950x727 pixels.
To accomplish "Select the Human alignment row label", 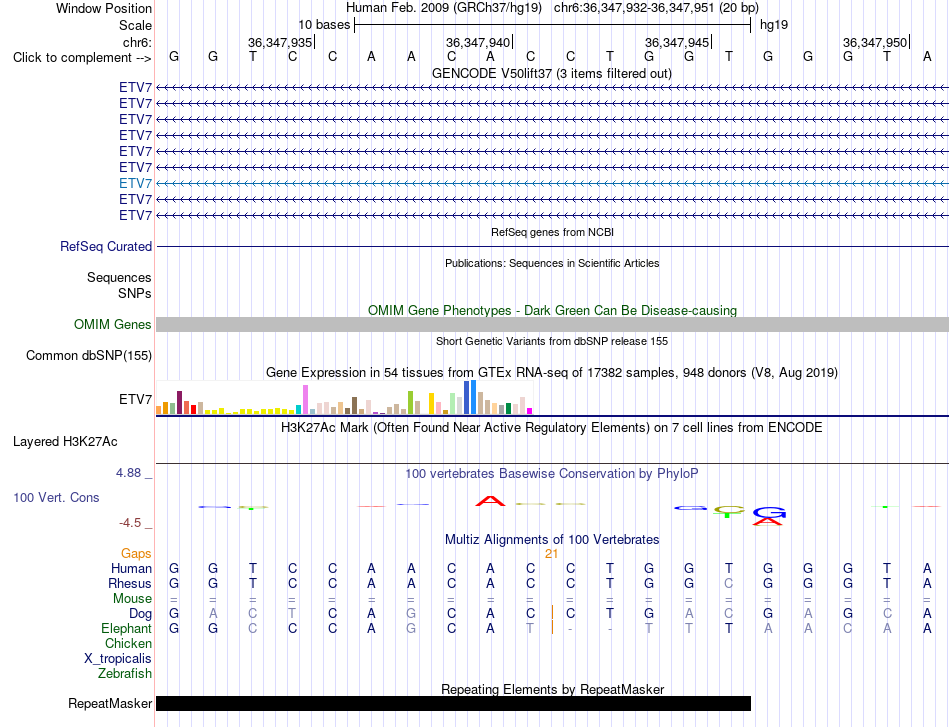I will (x=131, y=568).
